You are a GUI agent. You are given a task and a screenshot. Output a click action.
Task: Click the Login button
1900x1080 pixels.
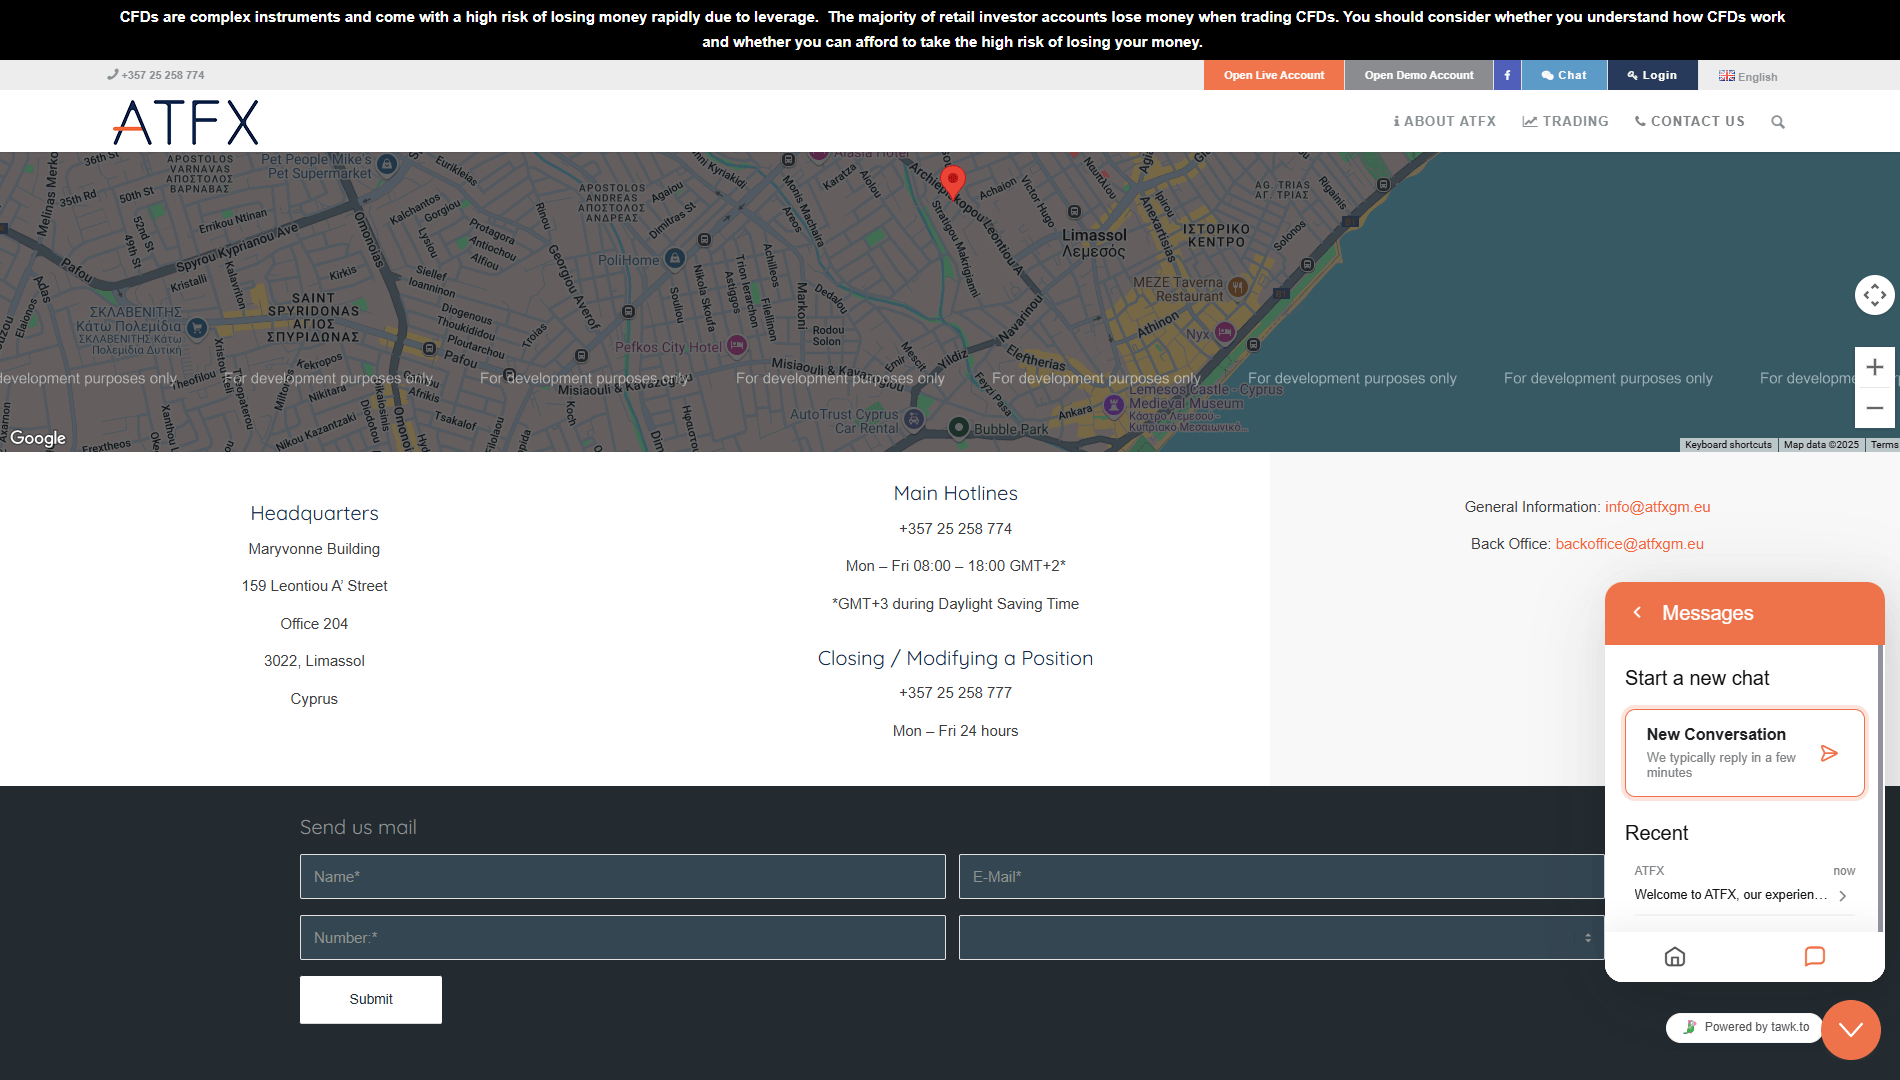[1652, 75]
